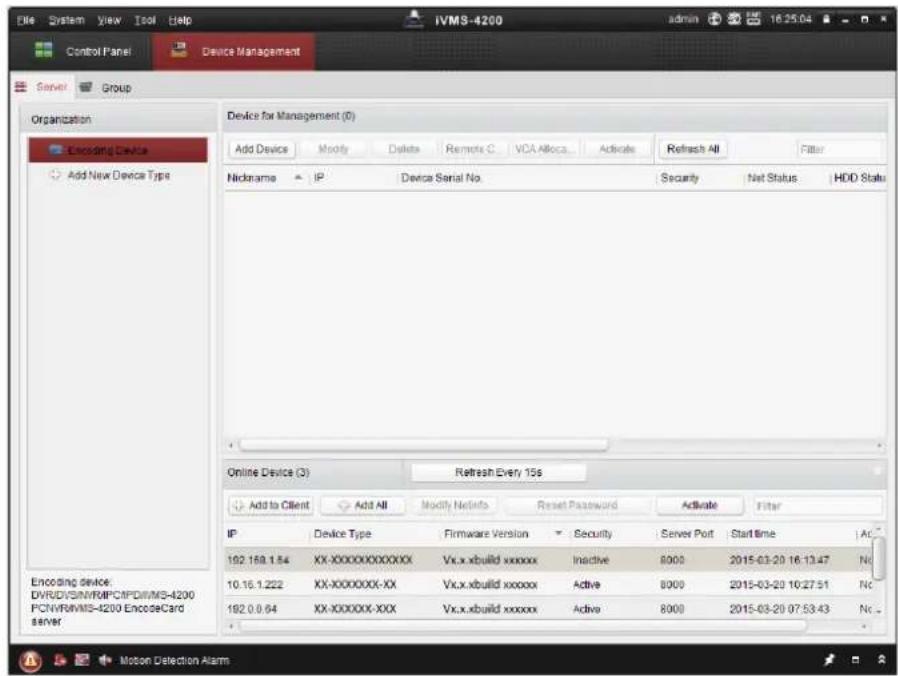
Task: Click the 3D-labeled icon in title bar
Action: click(735, 19)
